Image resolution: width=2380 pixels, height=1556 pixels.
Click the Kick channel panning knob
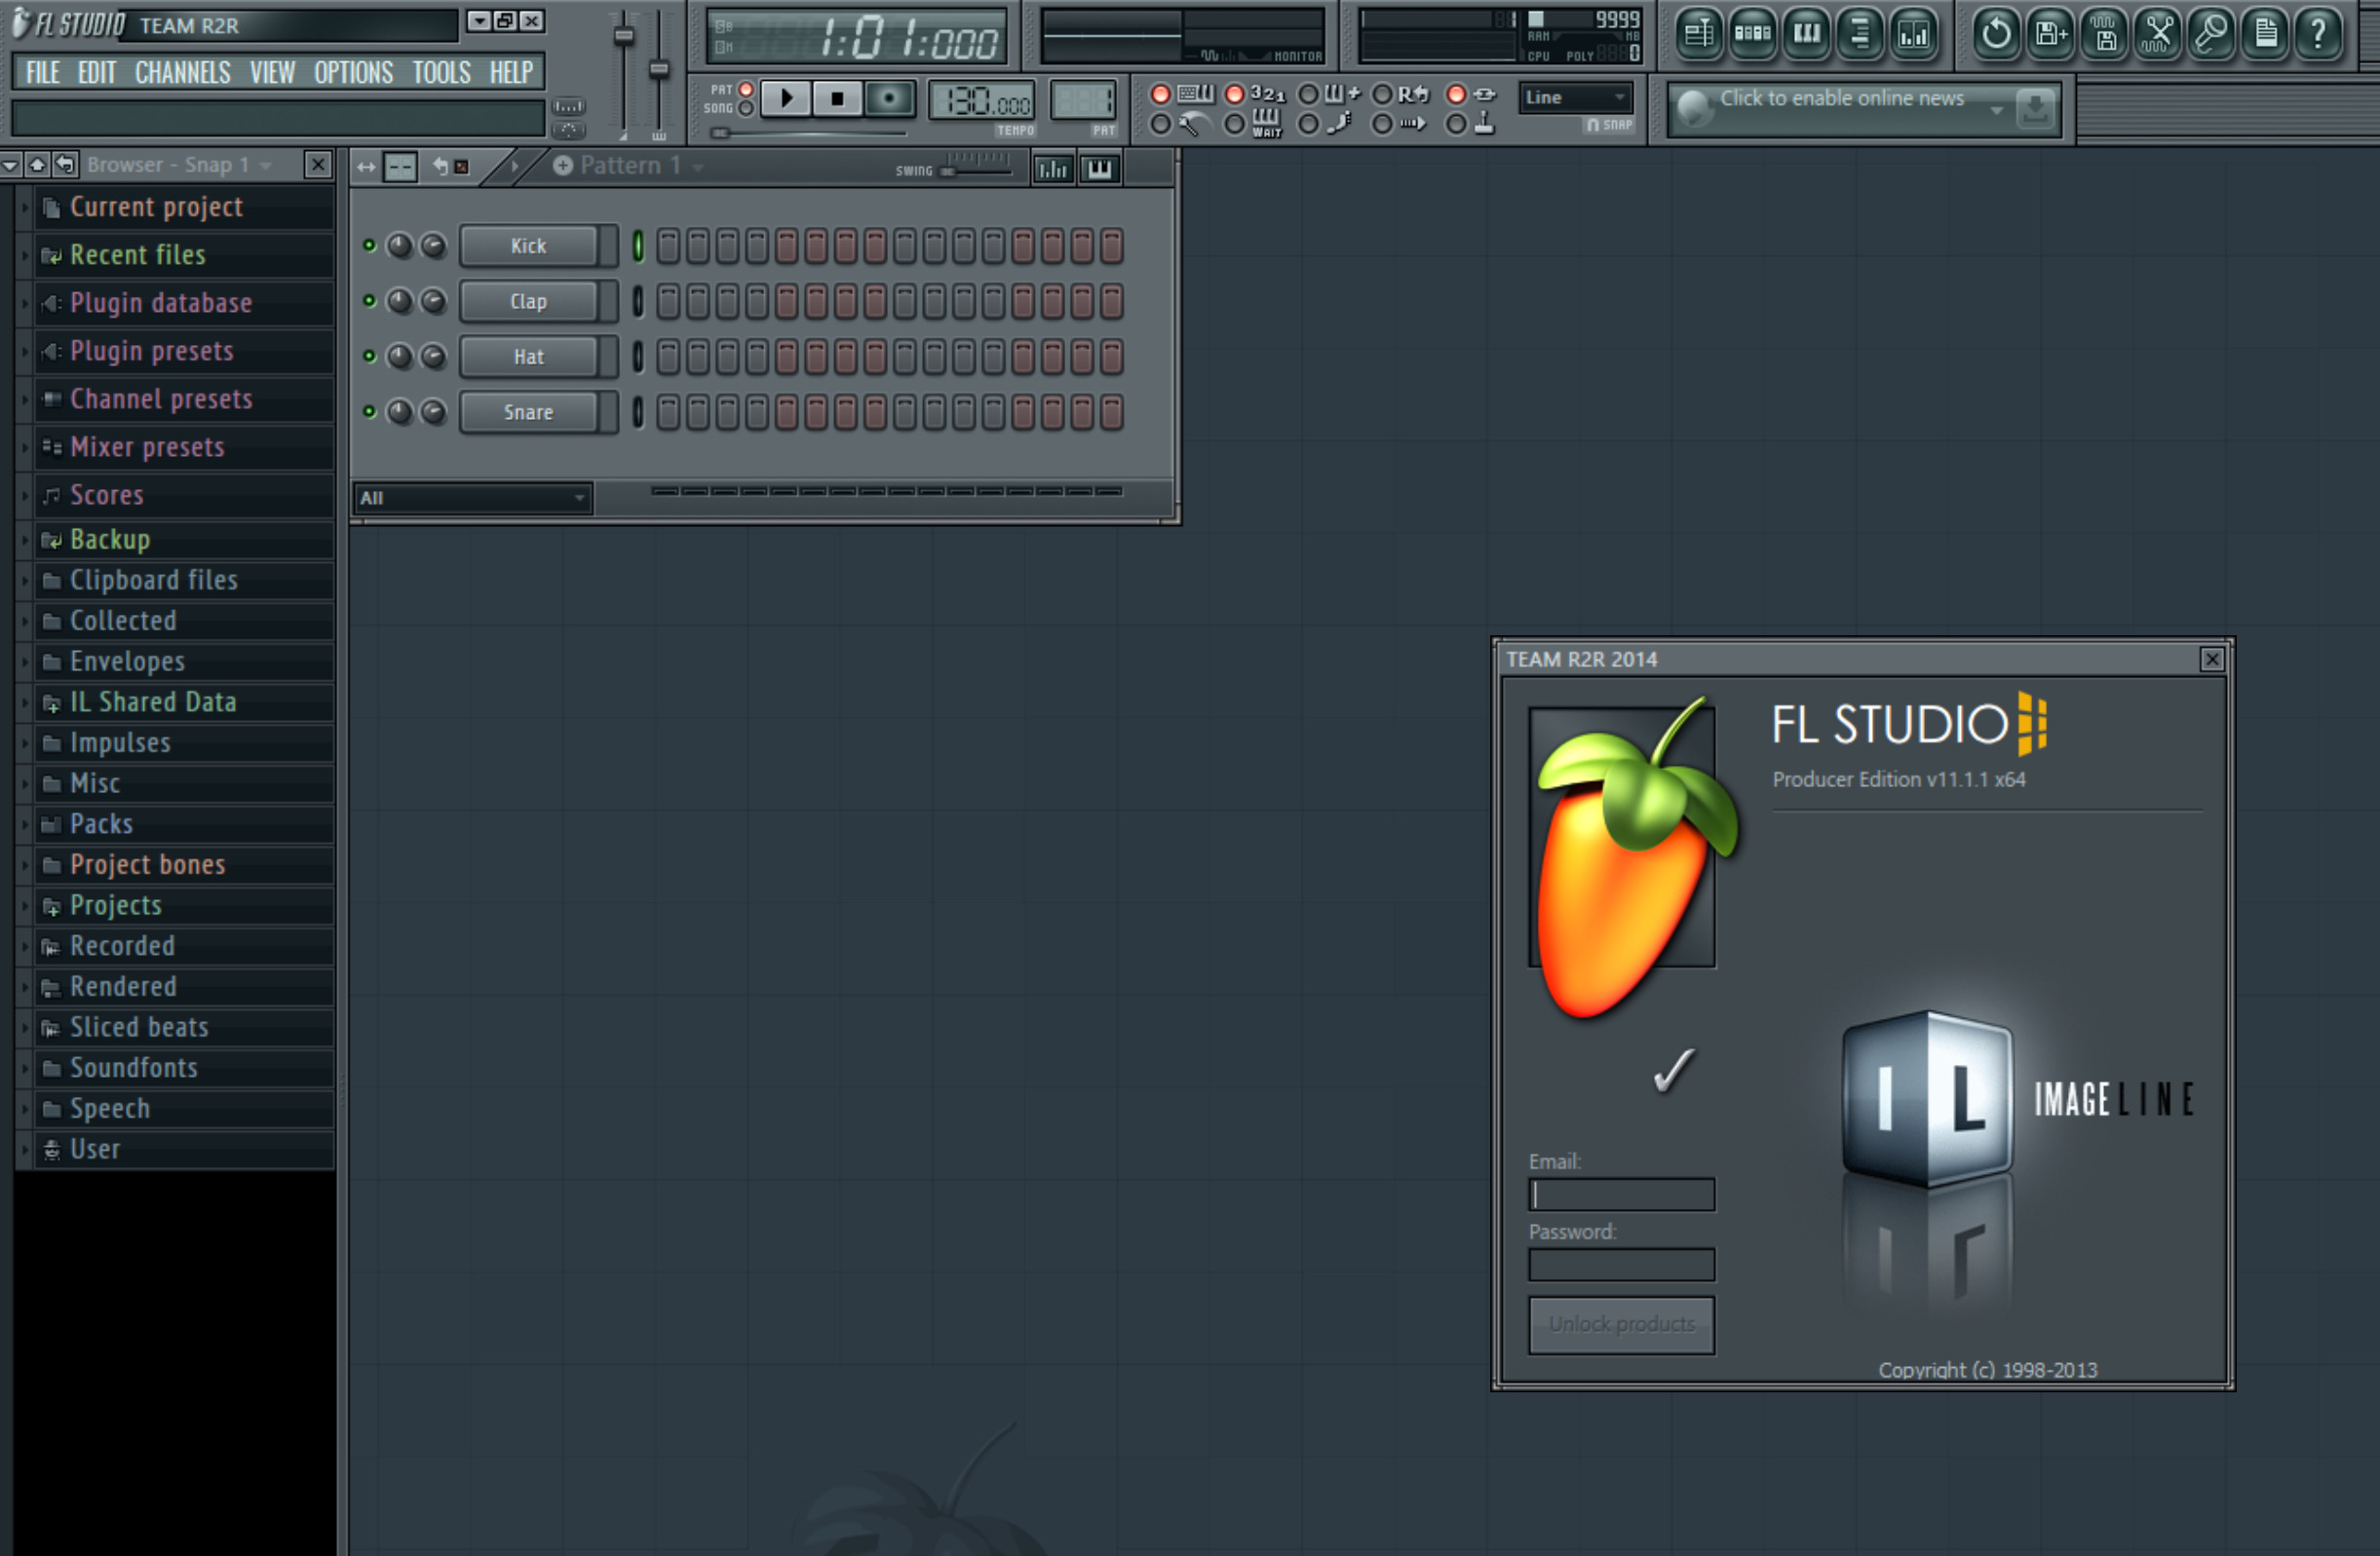pos(400,246)
